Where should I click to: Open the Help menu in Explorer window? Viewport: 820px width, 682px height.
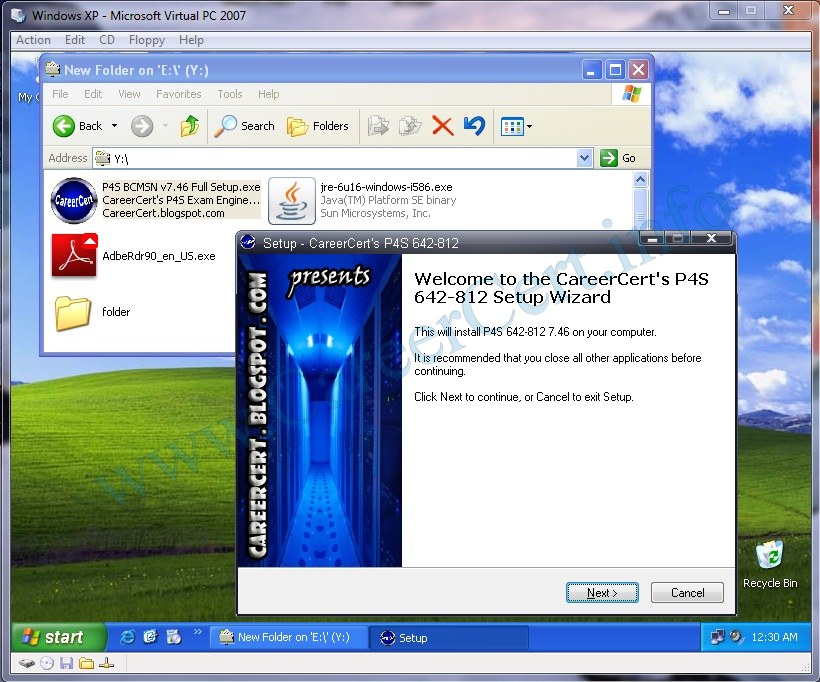[268, 94]
